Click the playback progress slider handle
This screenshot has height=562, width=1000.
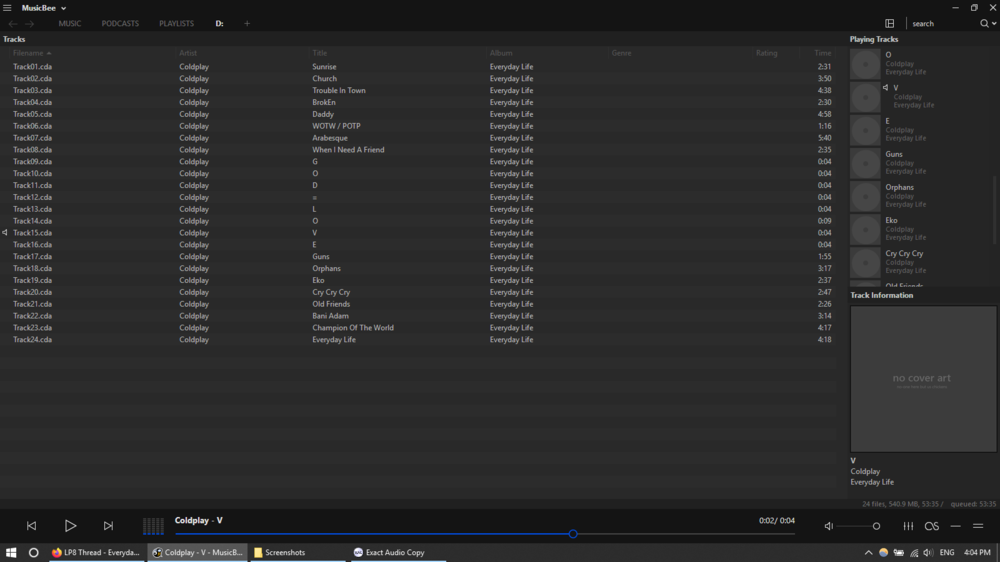(x=573, y=534)
